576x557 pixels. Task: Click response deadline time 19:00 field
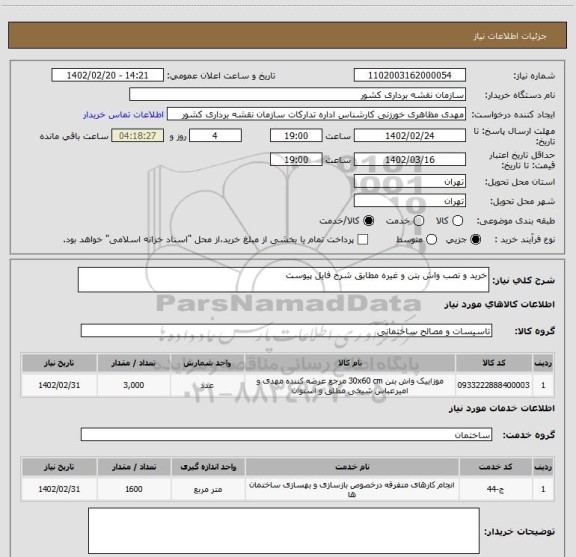(x=296, y=136)
